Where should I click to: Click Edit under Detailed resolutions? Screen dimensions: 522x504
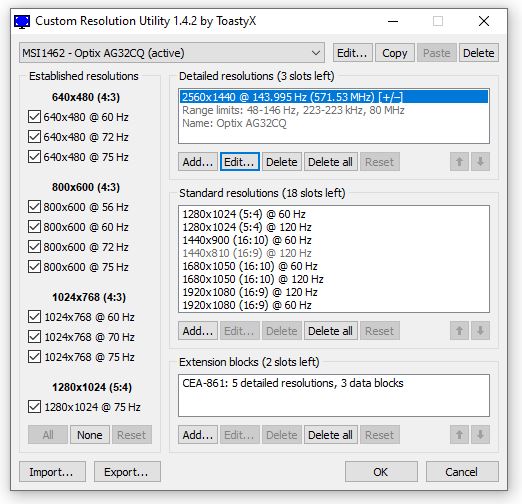[239, 162]
